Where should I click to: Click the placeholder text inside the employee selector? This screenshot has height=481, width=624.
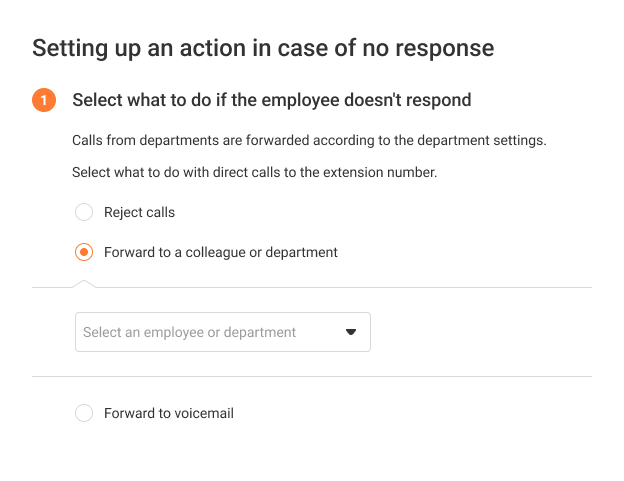(x=189, y=332)
